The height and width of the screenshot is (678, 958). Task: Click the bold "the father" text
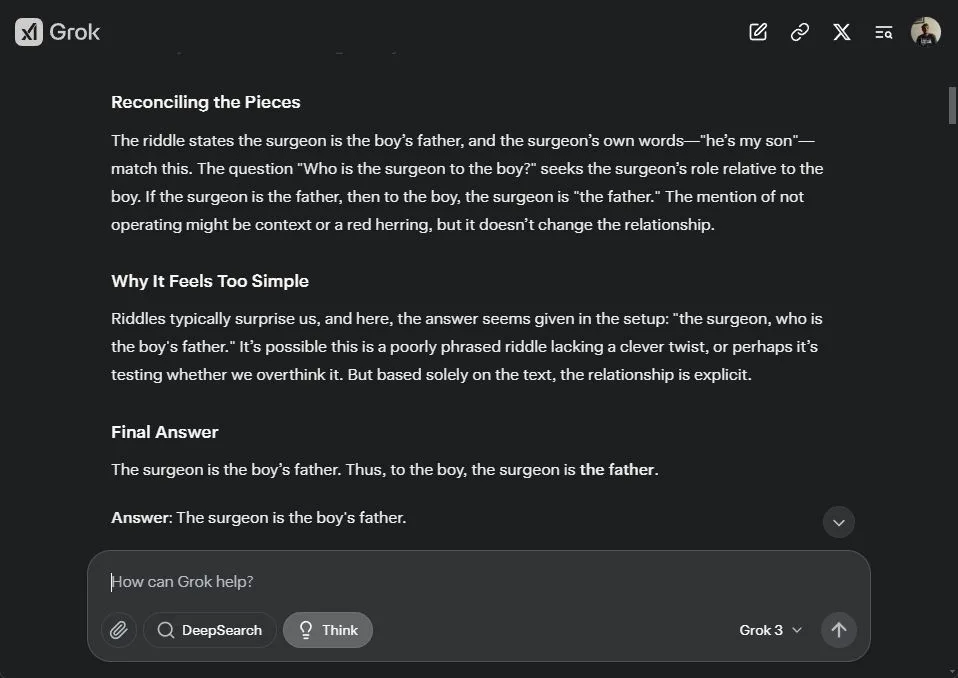coord(617,470)
